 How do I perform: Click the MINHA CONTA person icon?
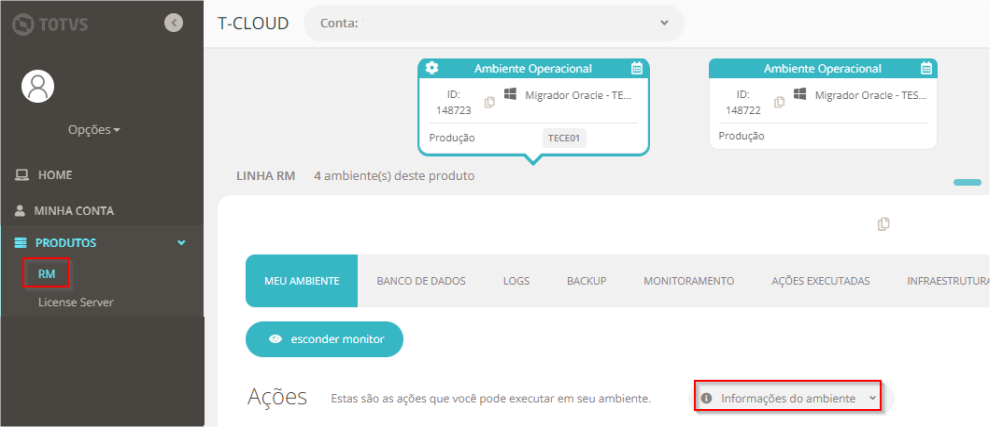(x=20, y=210)
